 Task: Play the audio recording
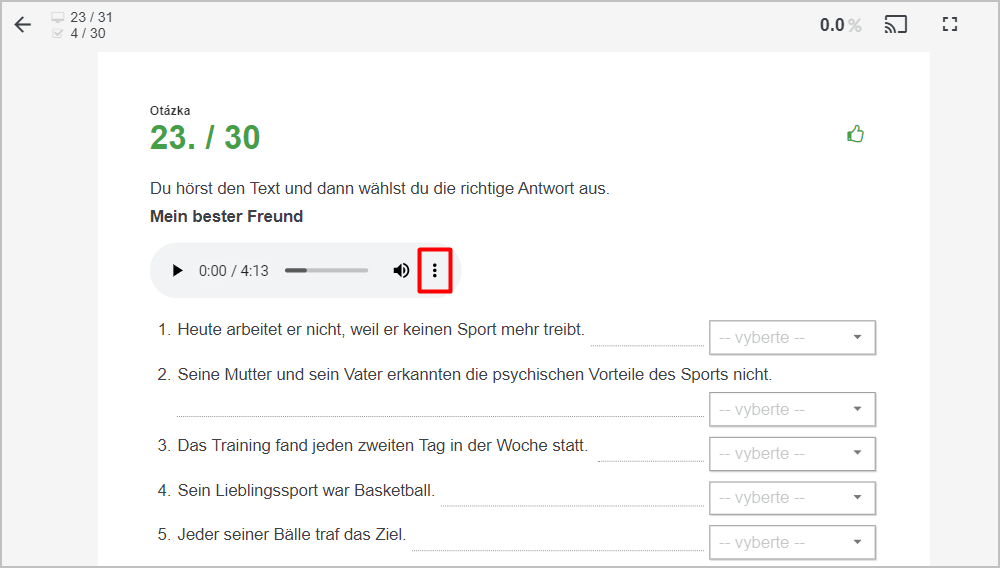(x=177, y=271)
